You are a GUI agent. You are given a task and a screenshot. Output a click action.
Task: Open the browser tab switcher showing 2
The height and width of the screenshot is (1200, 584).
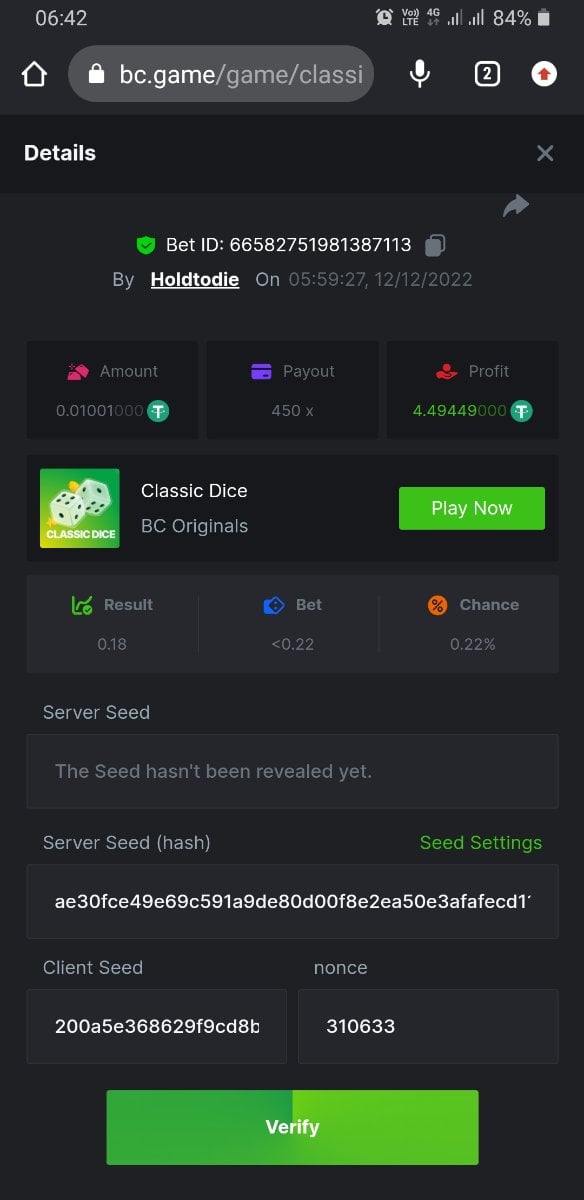click(x=487, y=74)
